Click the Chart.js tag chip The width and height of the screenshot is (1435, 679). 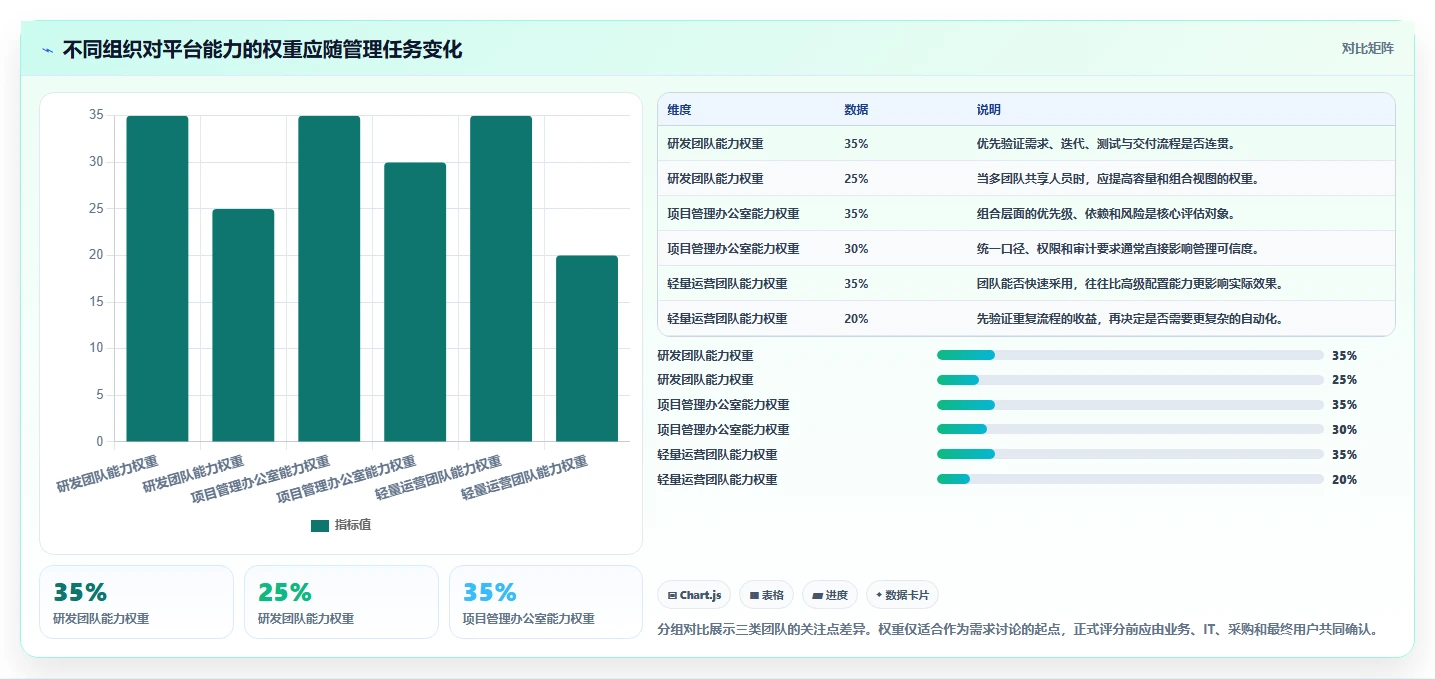tap(694, 595)
